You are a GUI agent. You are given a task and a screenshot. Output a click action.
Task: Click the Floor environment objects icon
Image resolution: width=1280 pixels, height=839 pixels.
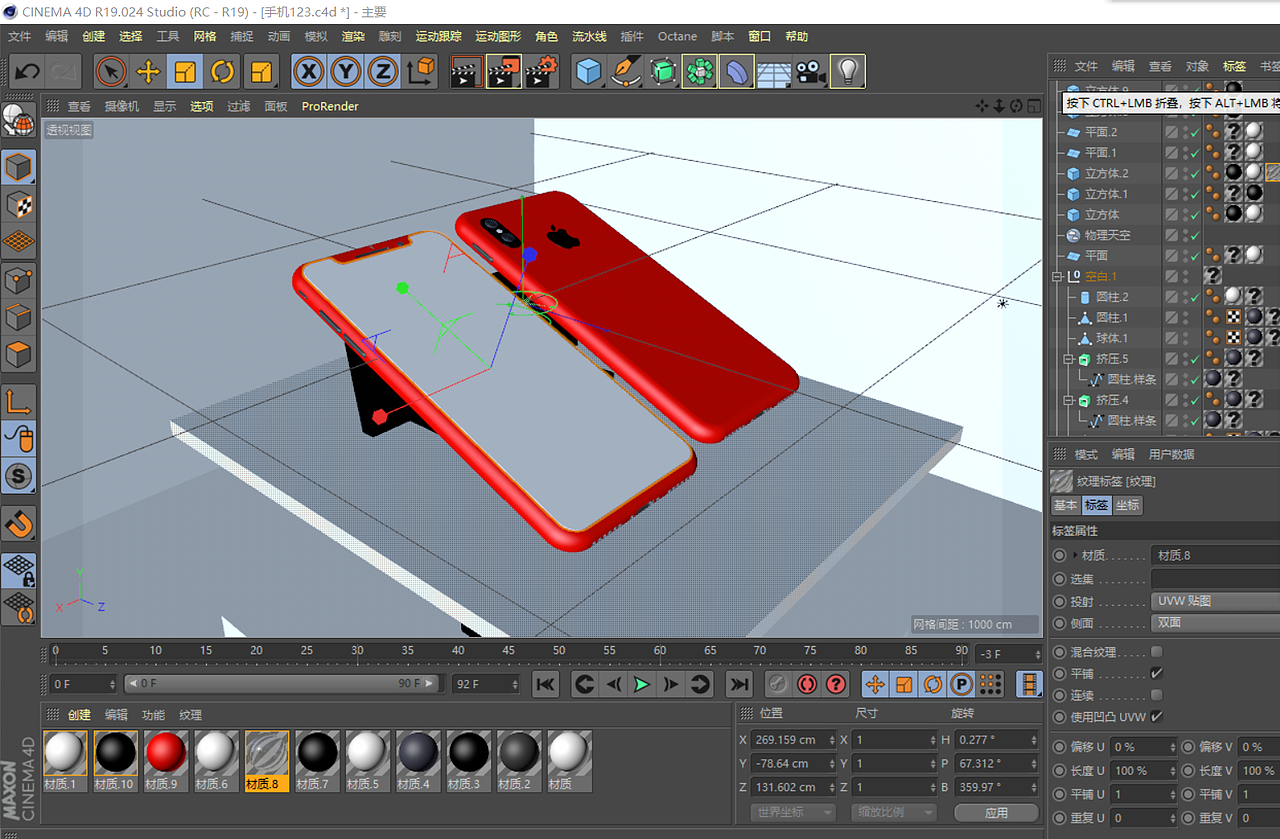tap(774, 72)
